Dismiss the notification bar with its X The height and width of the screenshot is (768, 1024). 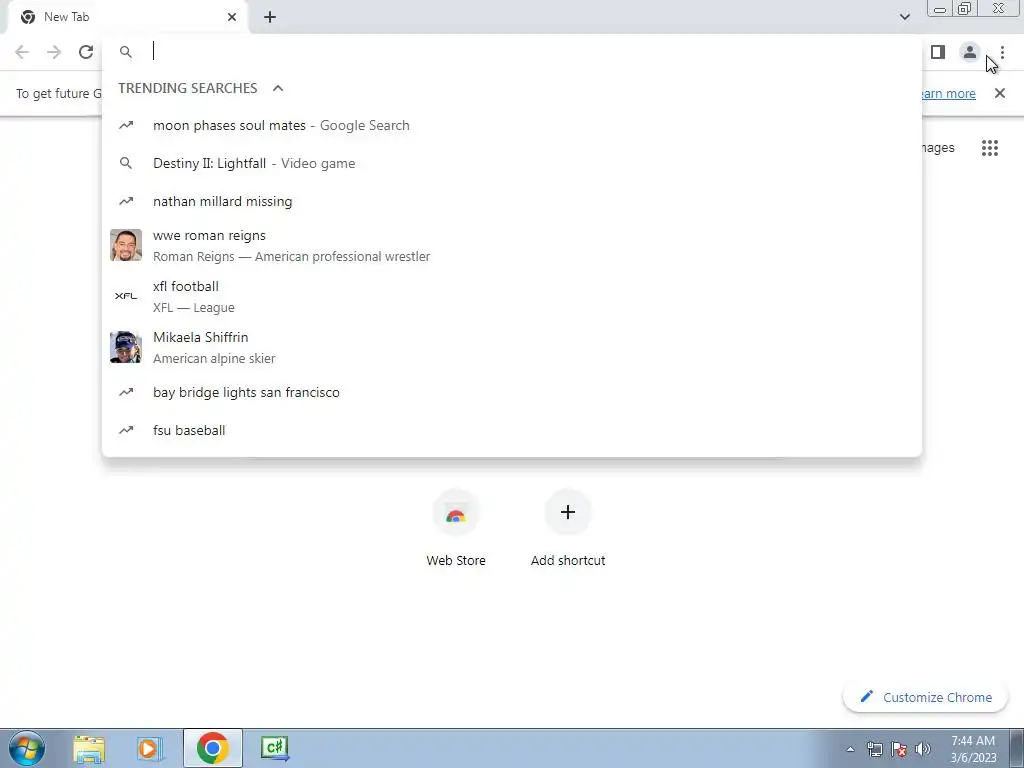point(1000,93)
